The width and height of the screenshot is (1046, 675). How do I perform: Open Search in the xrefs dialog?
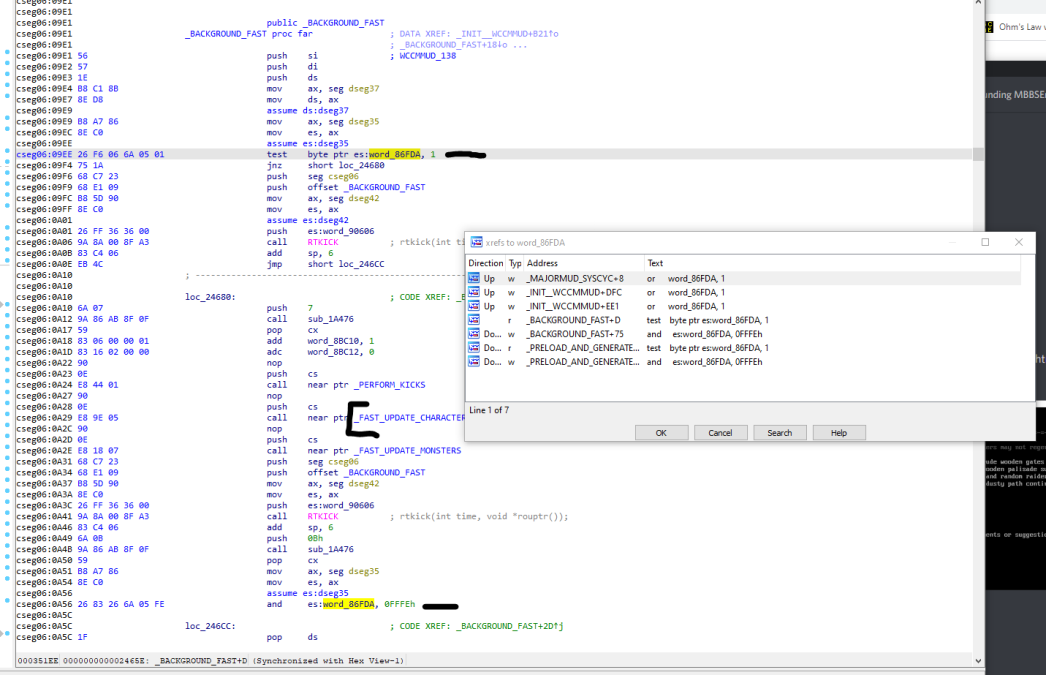780,433
